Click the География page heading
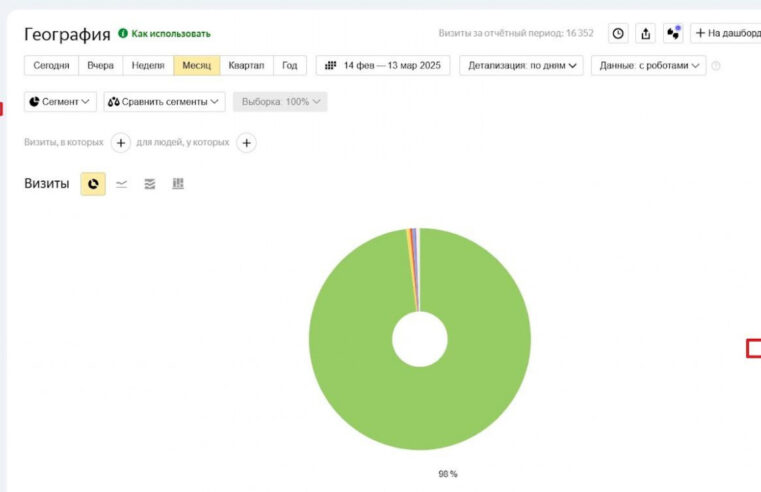Viewport: 761px width, 492px height. tap(67, 34)
